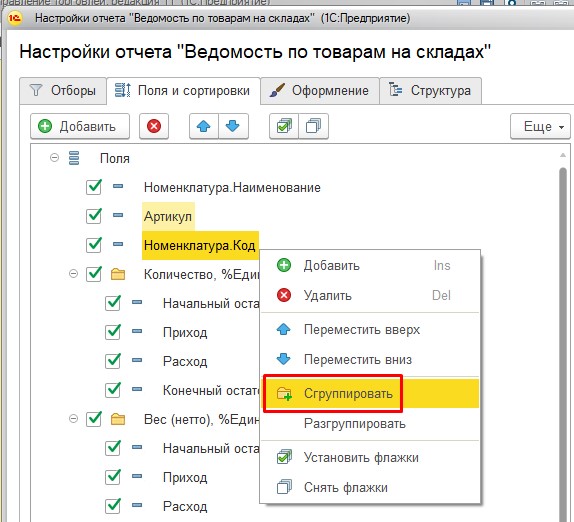Click folder icon of Количество group
574x522 pixels.
(118, 274)
